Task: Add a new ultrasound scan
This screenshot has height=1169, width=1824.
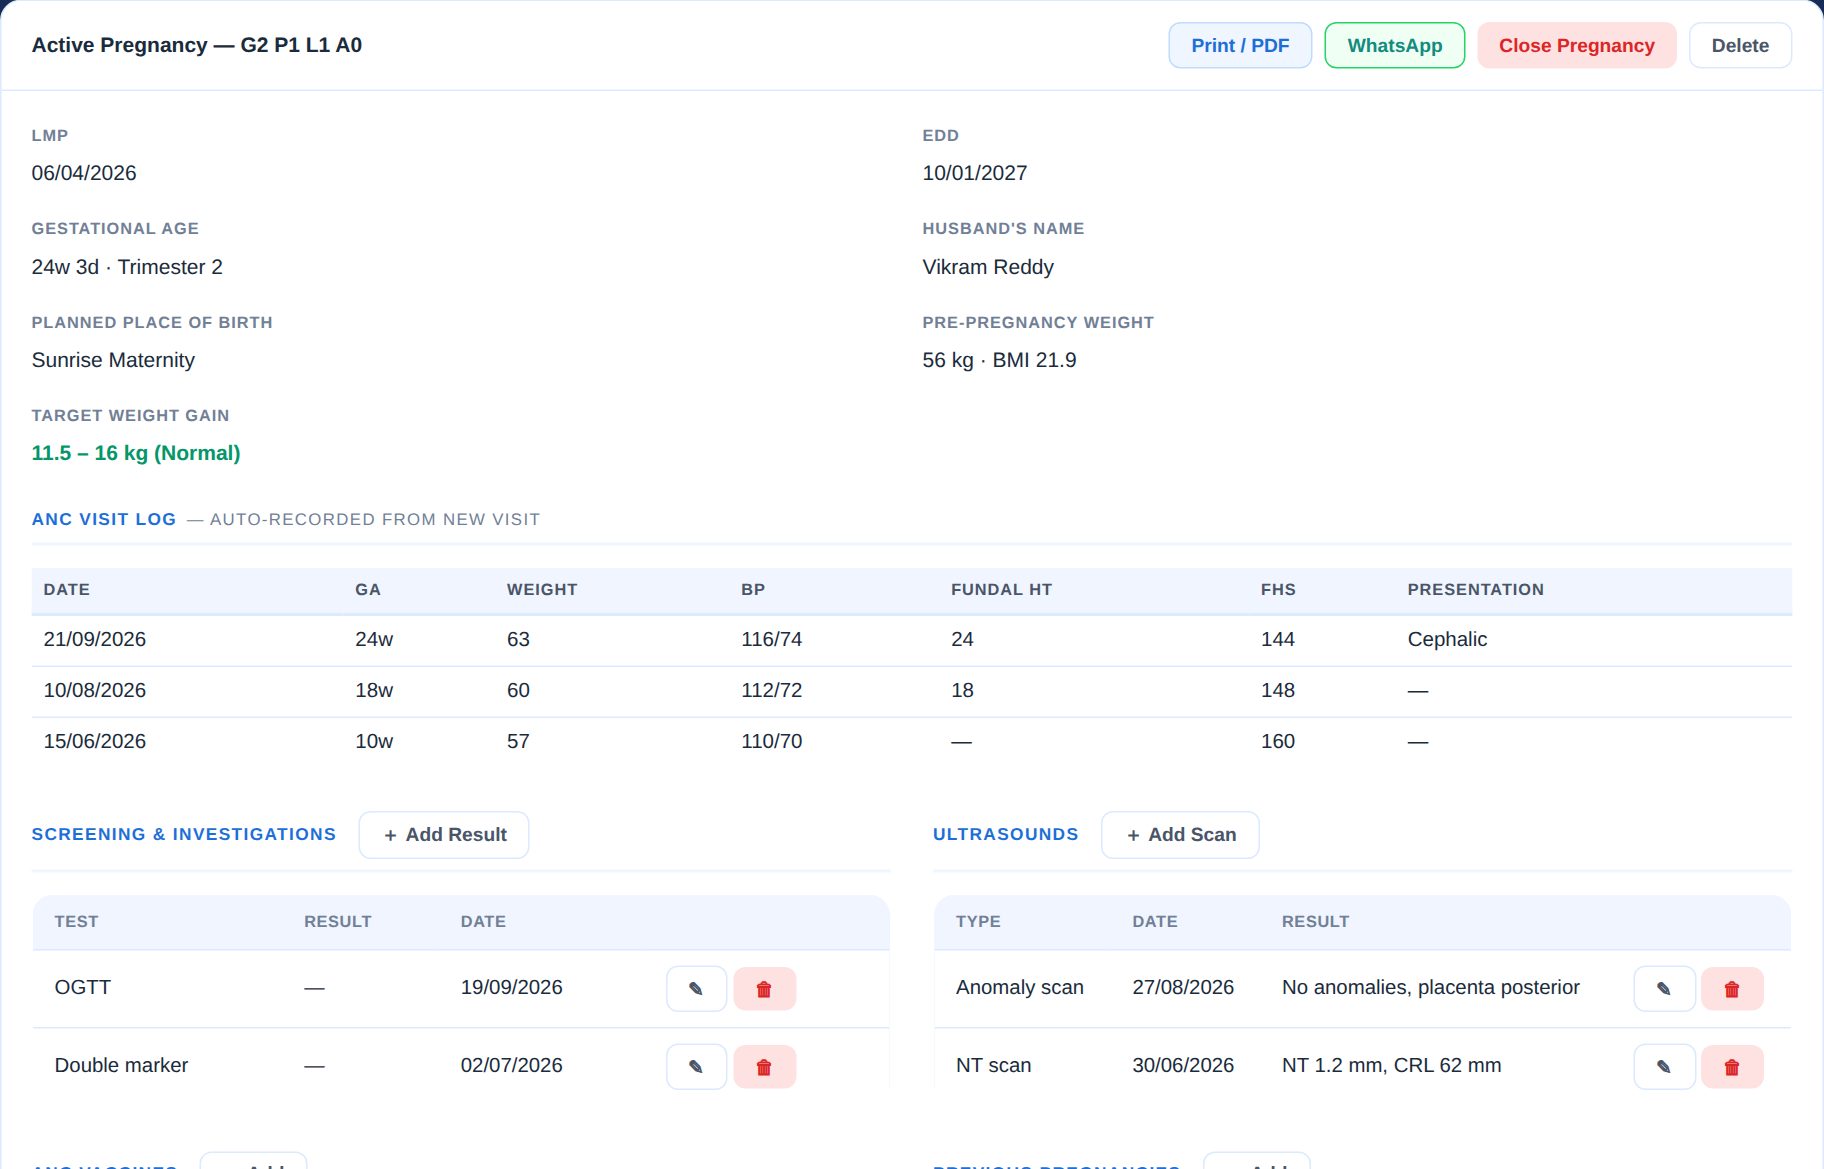Action: 1180,835
